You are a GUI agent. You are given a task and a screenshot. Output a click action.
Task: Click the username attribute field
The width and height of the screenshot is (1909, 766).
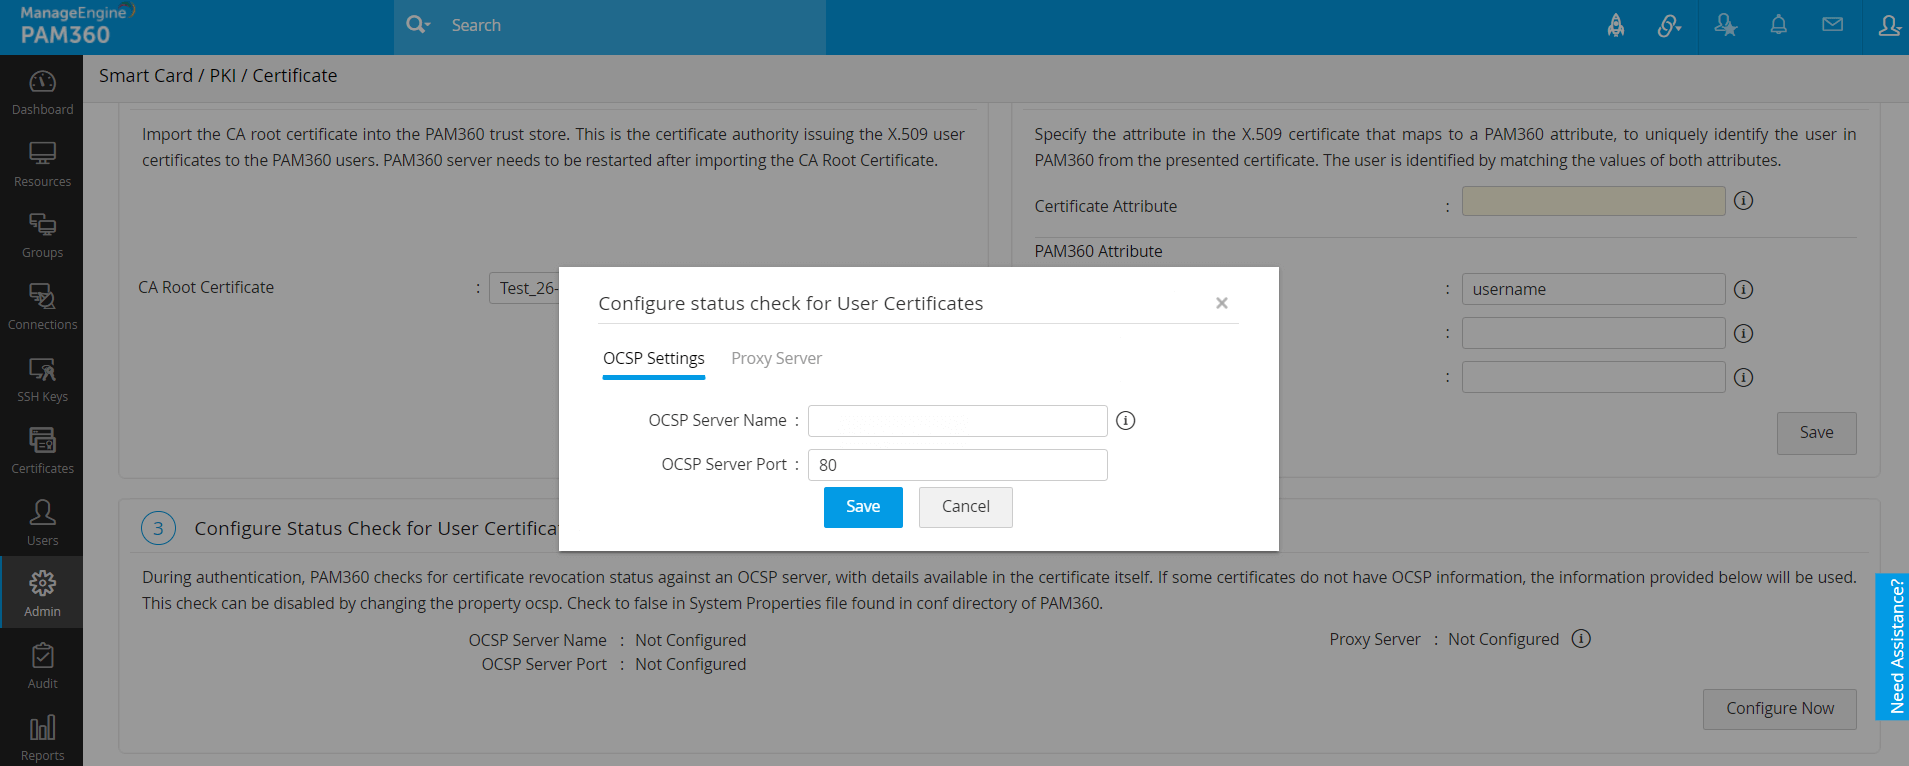1593,289
